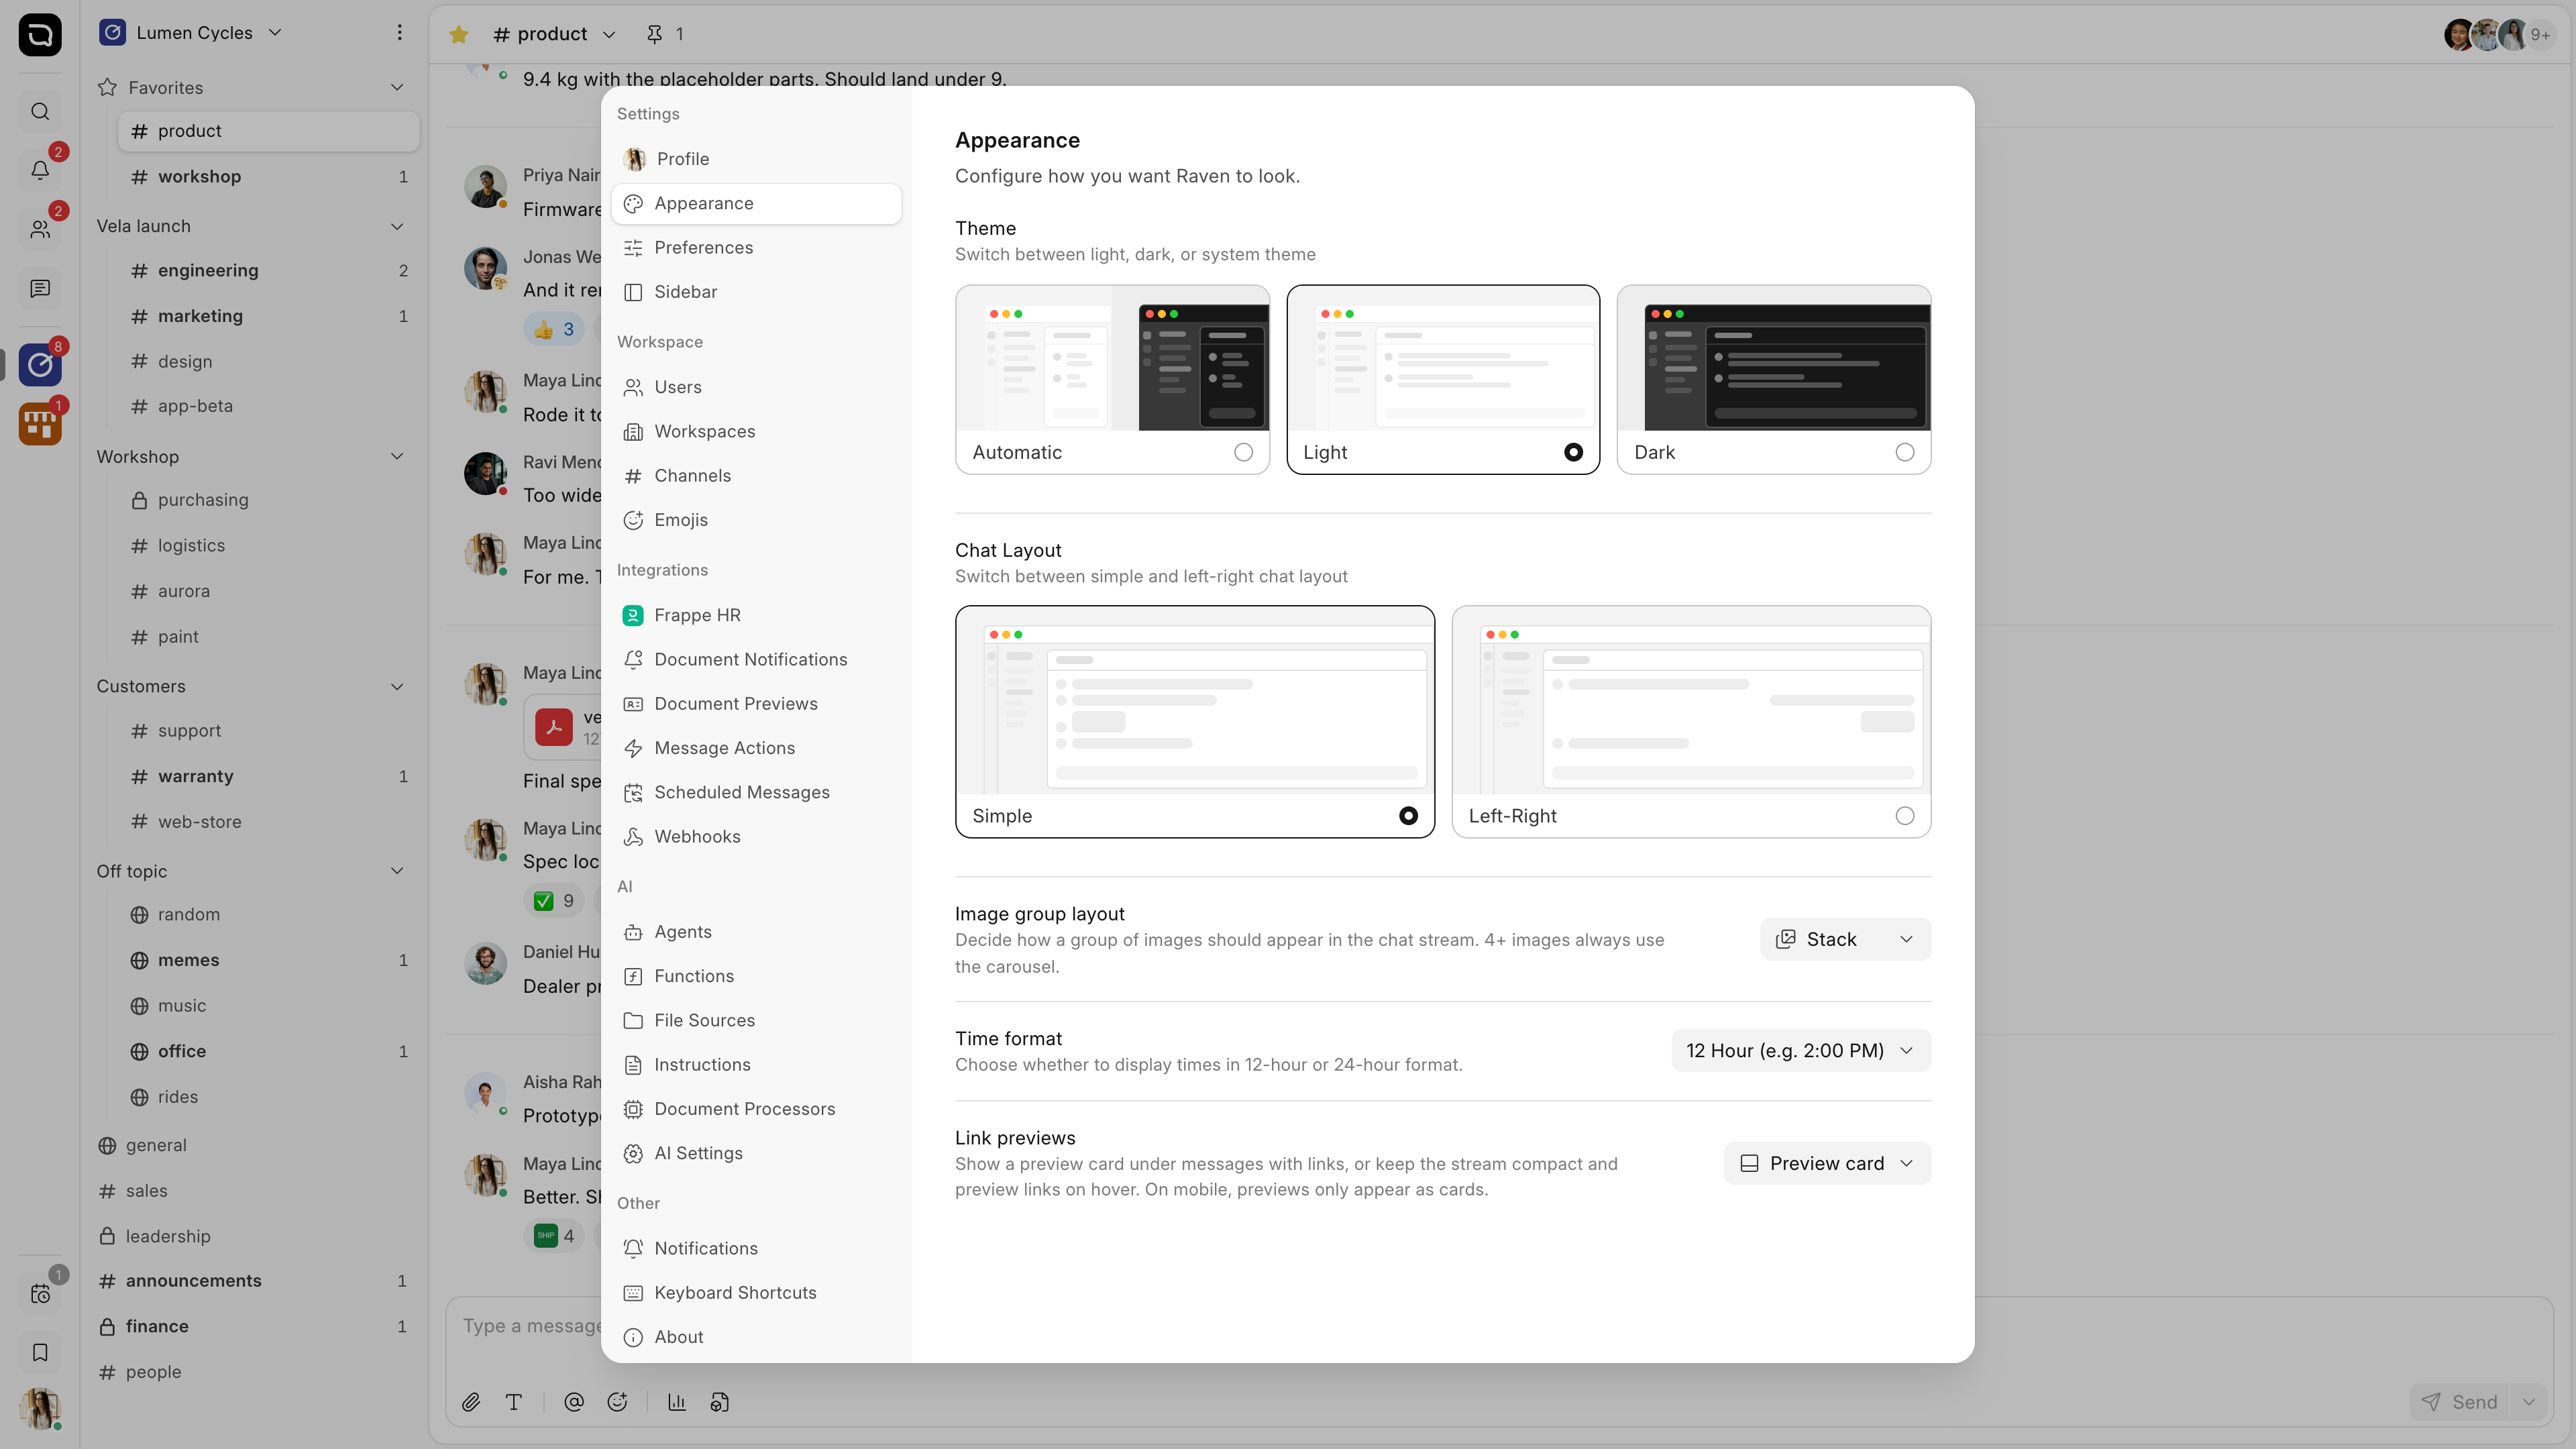Choose the Left-Right chat layout radio
This screenshot has width=2576, height=1449.
(x=1904, y=816)
